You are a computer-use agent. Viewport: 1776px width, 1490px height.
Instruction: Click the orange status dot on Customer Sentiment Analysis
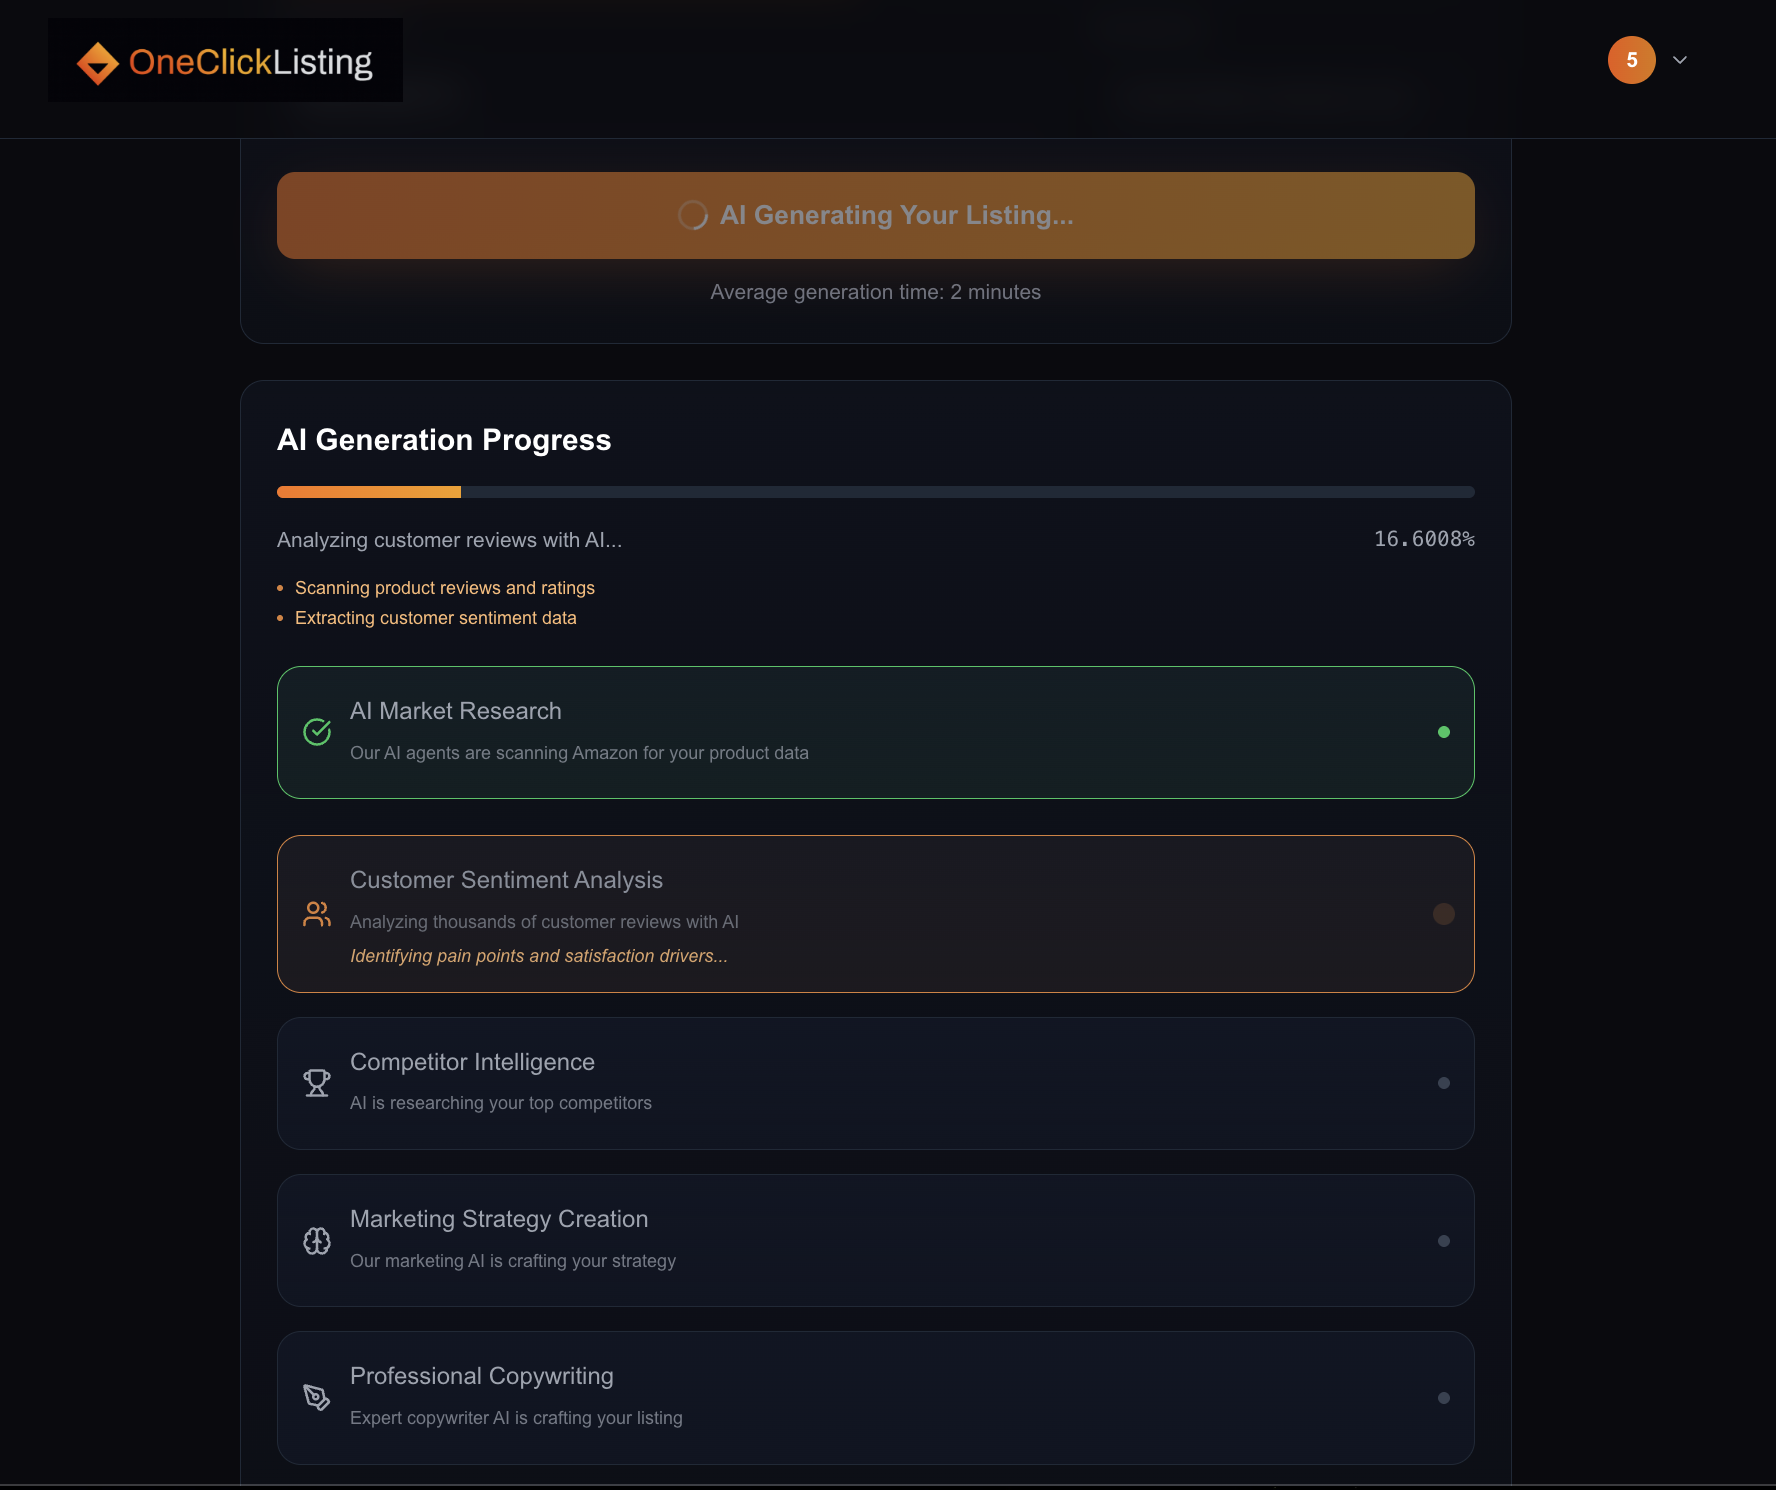tap(1443, 914)
